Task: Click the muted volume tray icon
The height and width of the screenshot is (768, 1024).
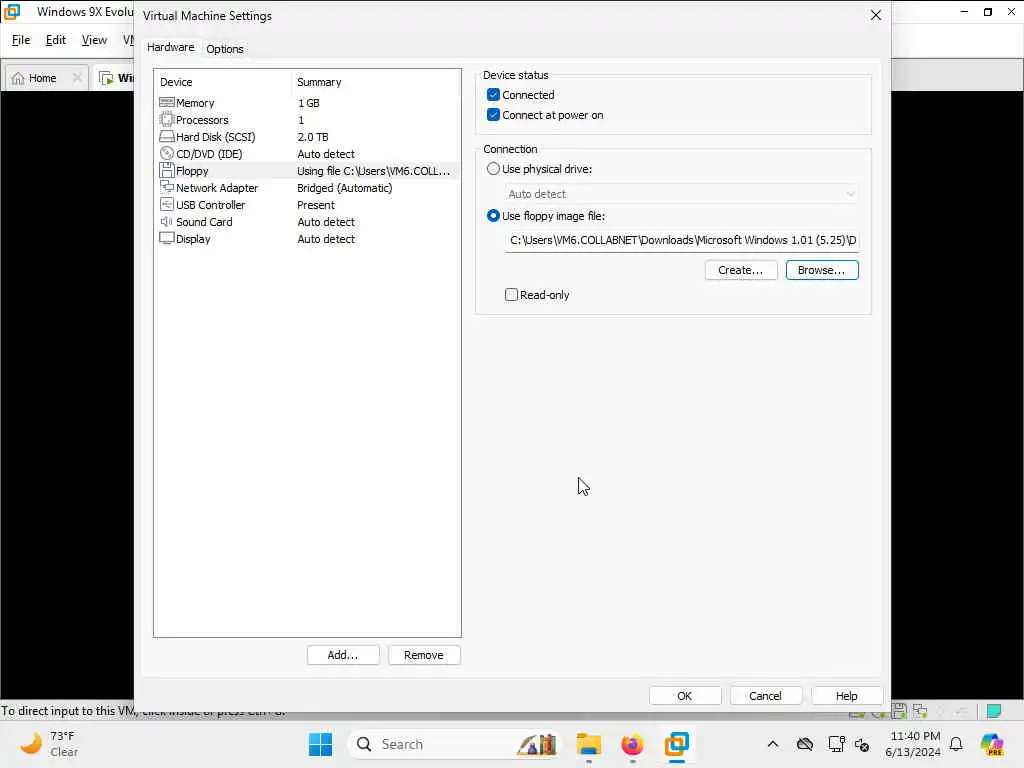Action: (862, 744)
